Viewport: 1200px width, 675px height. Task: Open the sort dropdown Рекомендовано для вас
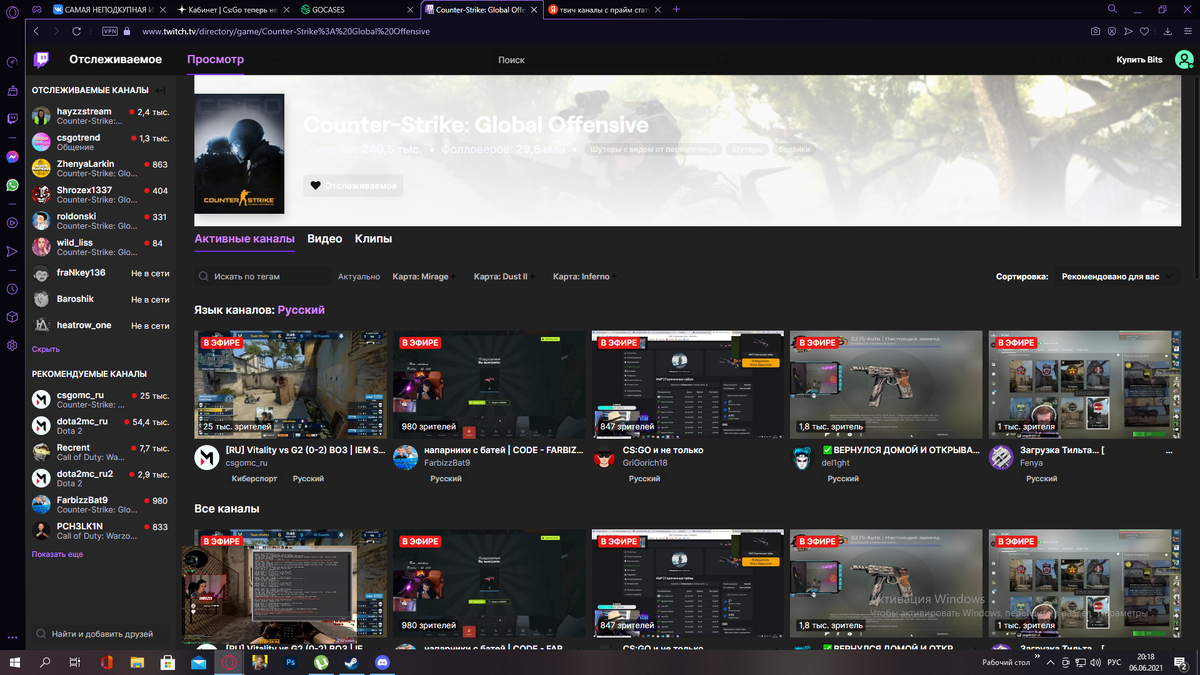pos(1116,276)
